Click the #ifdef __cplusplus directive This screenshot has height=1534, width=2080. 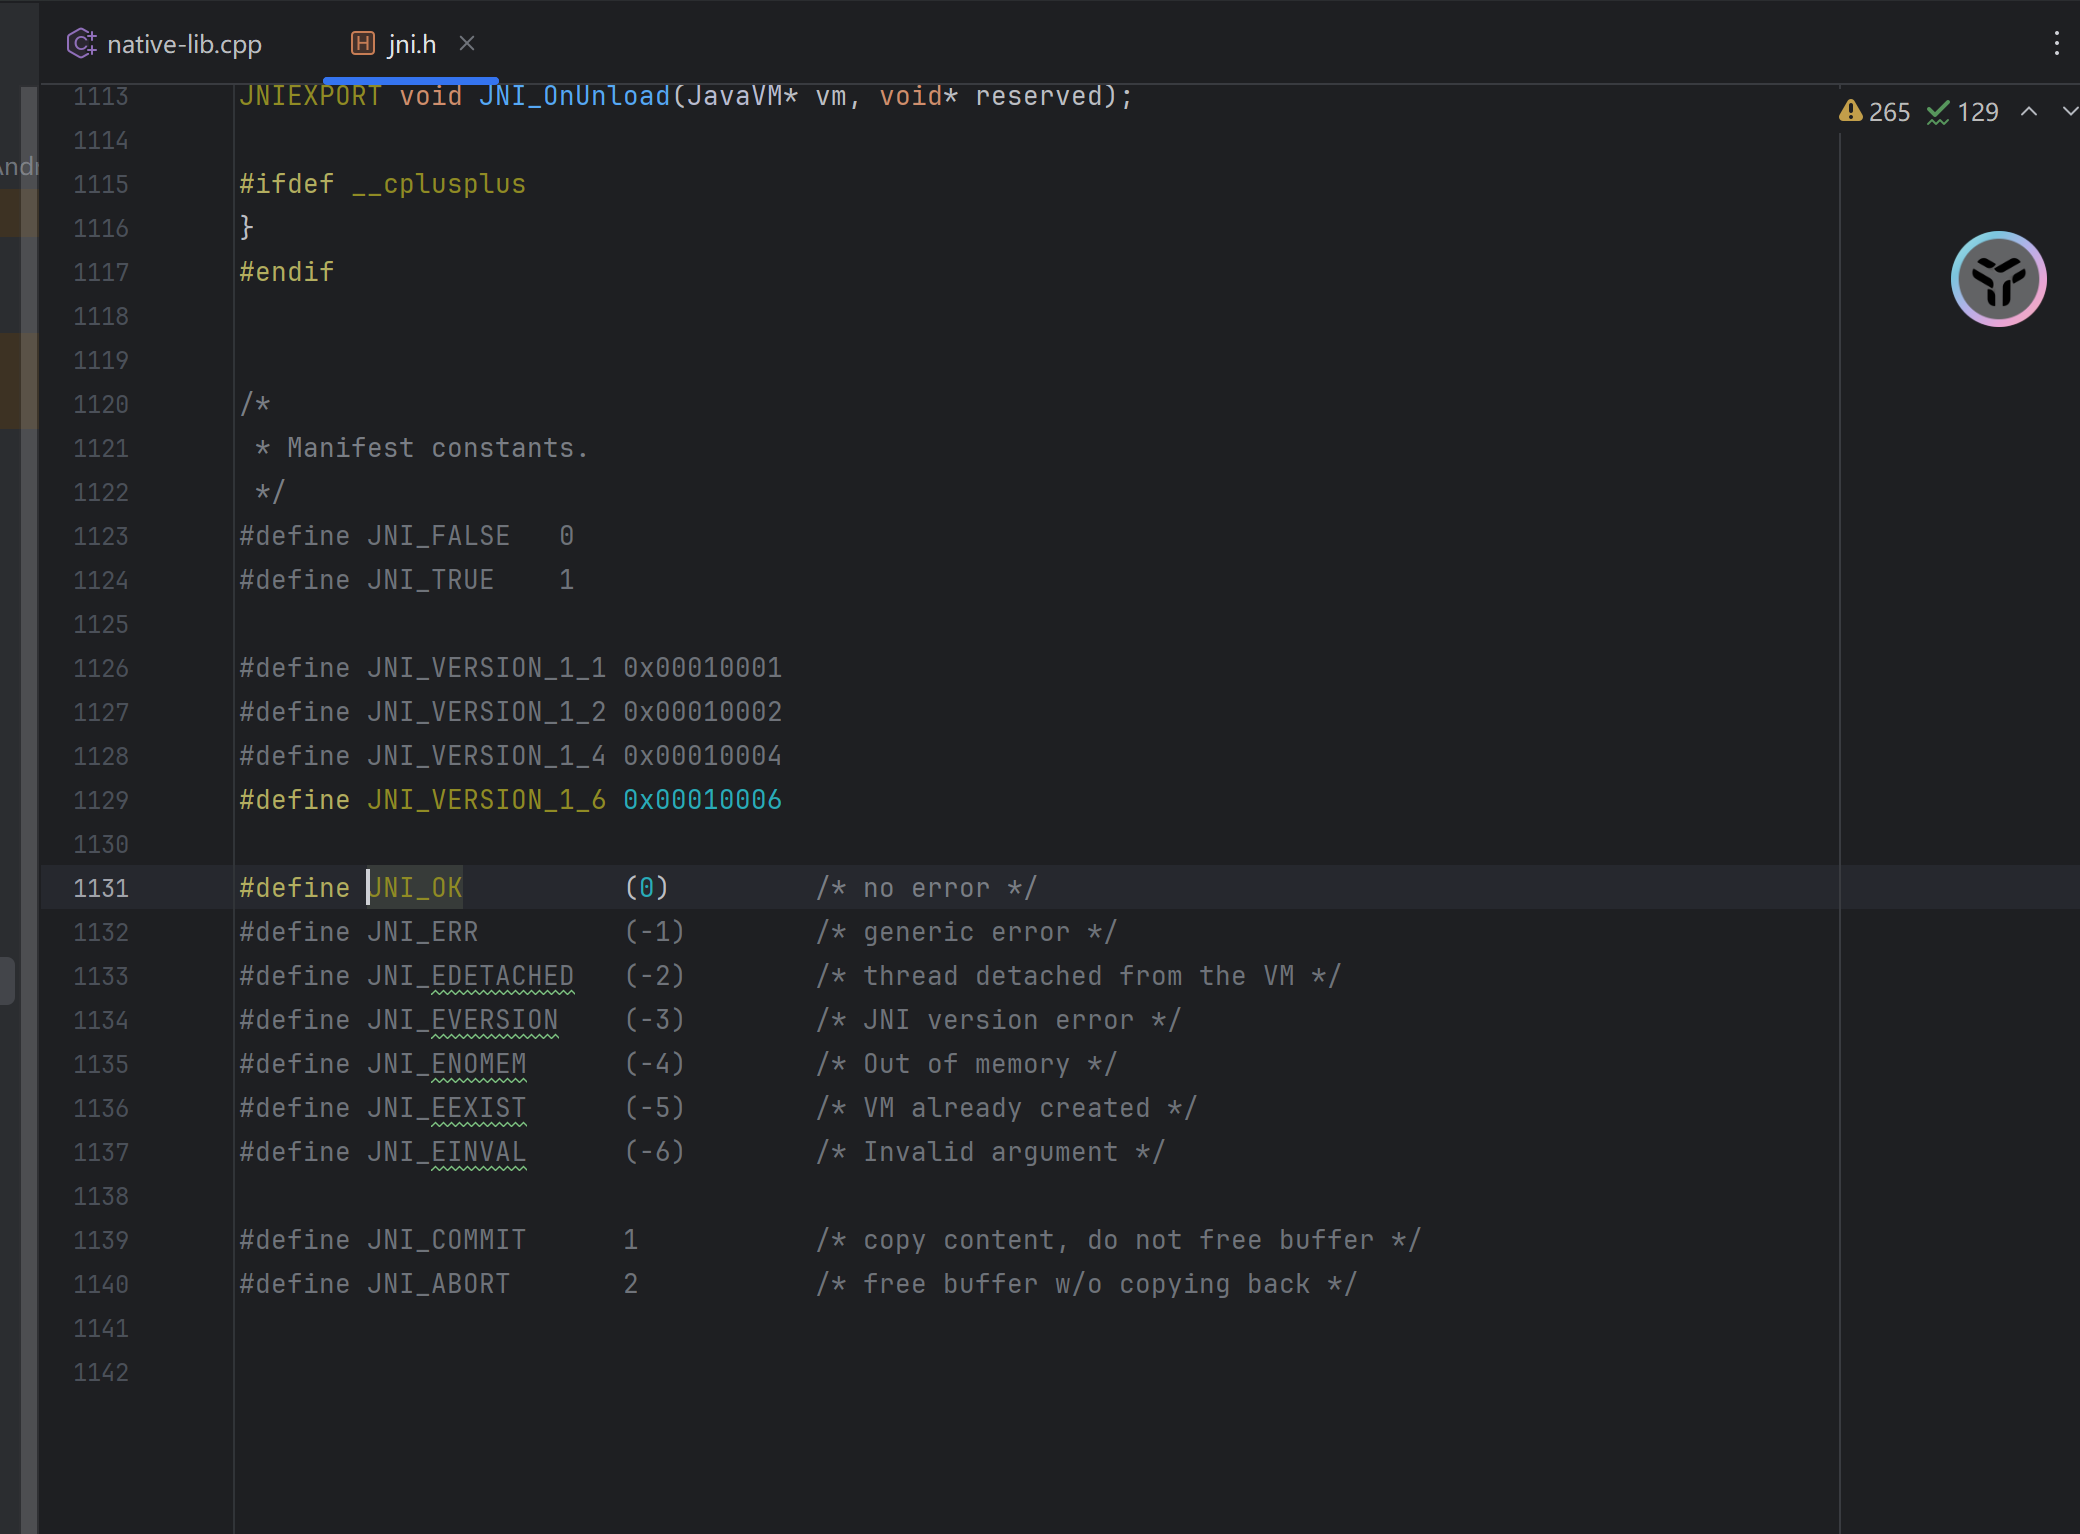(x=382, y=184)
